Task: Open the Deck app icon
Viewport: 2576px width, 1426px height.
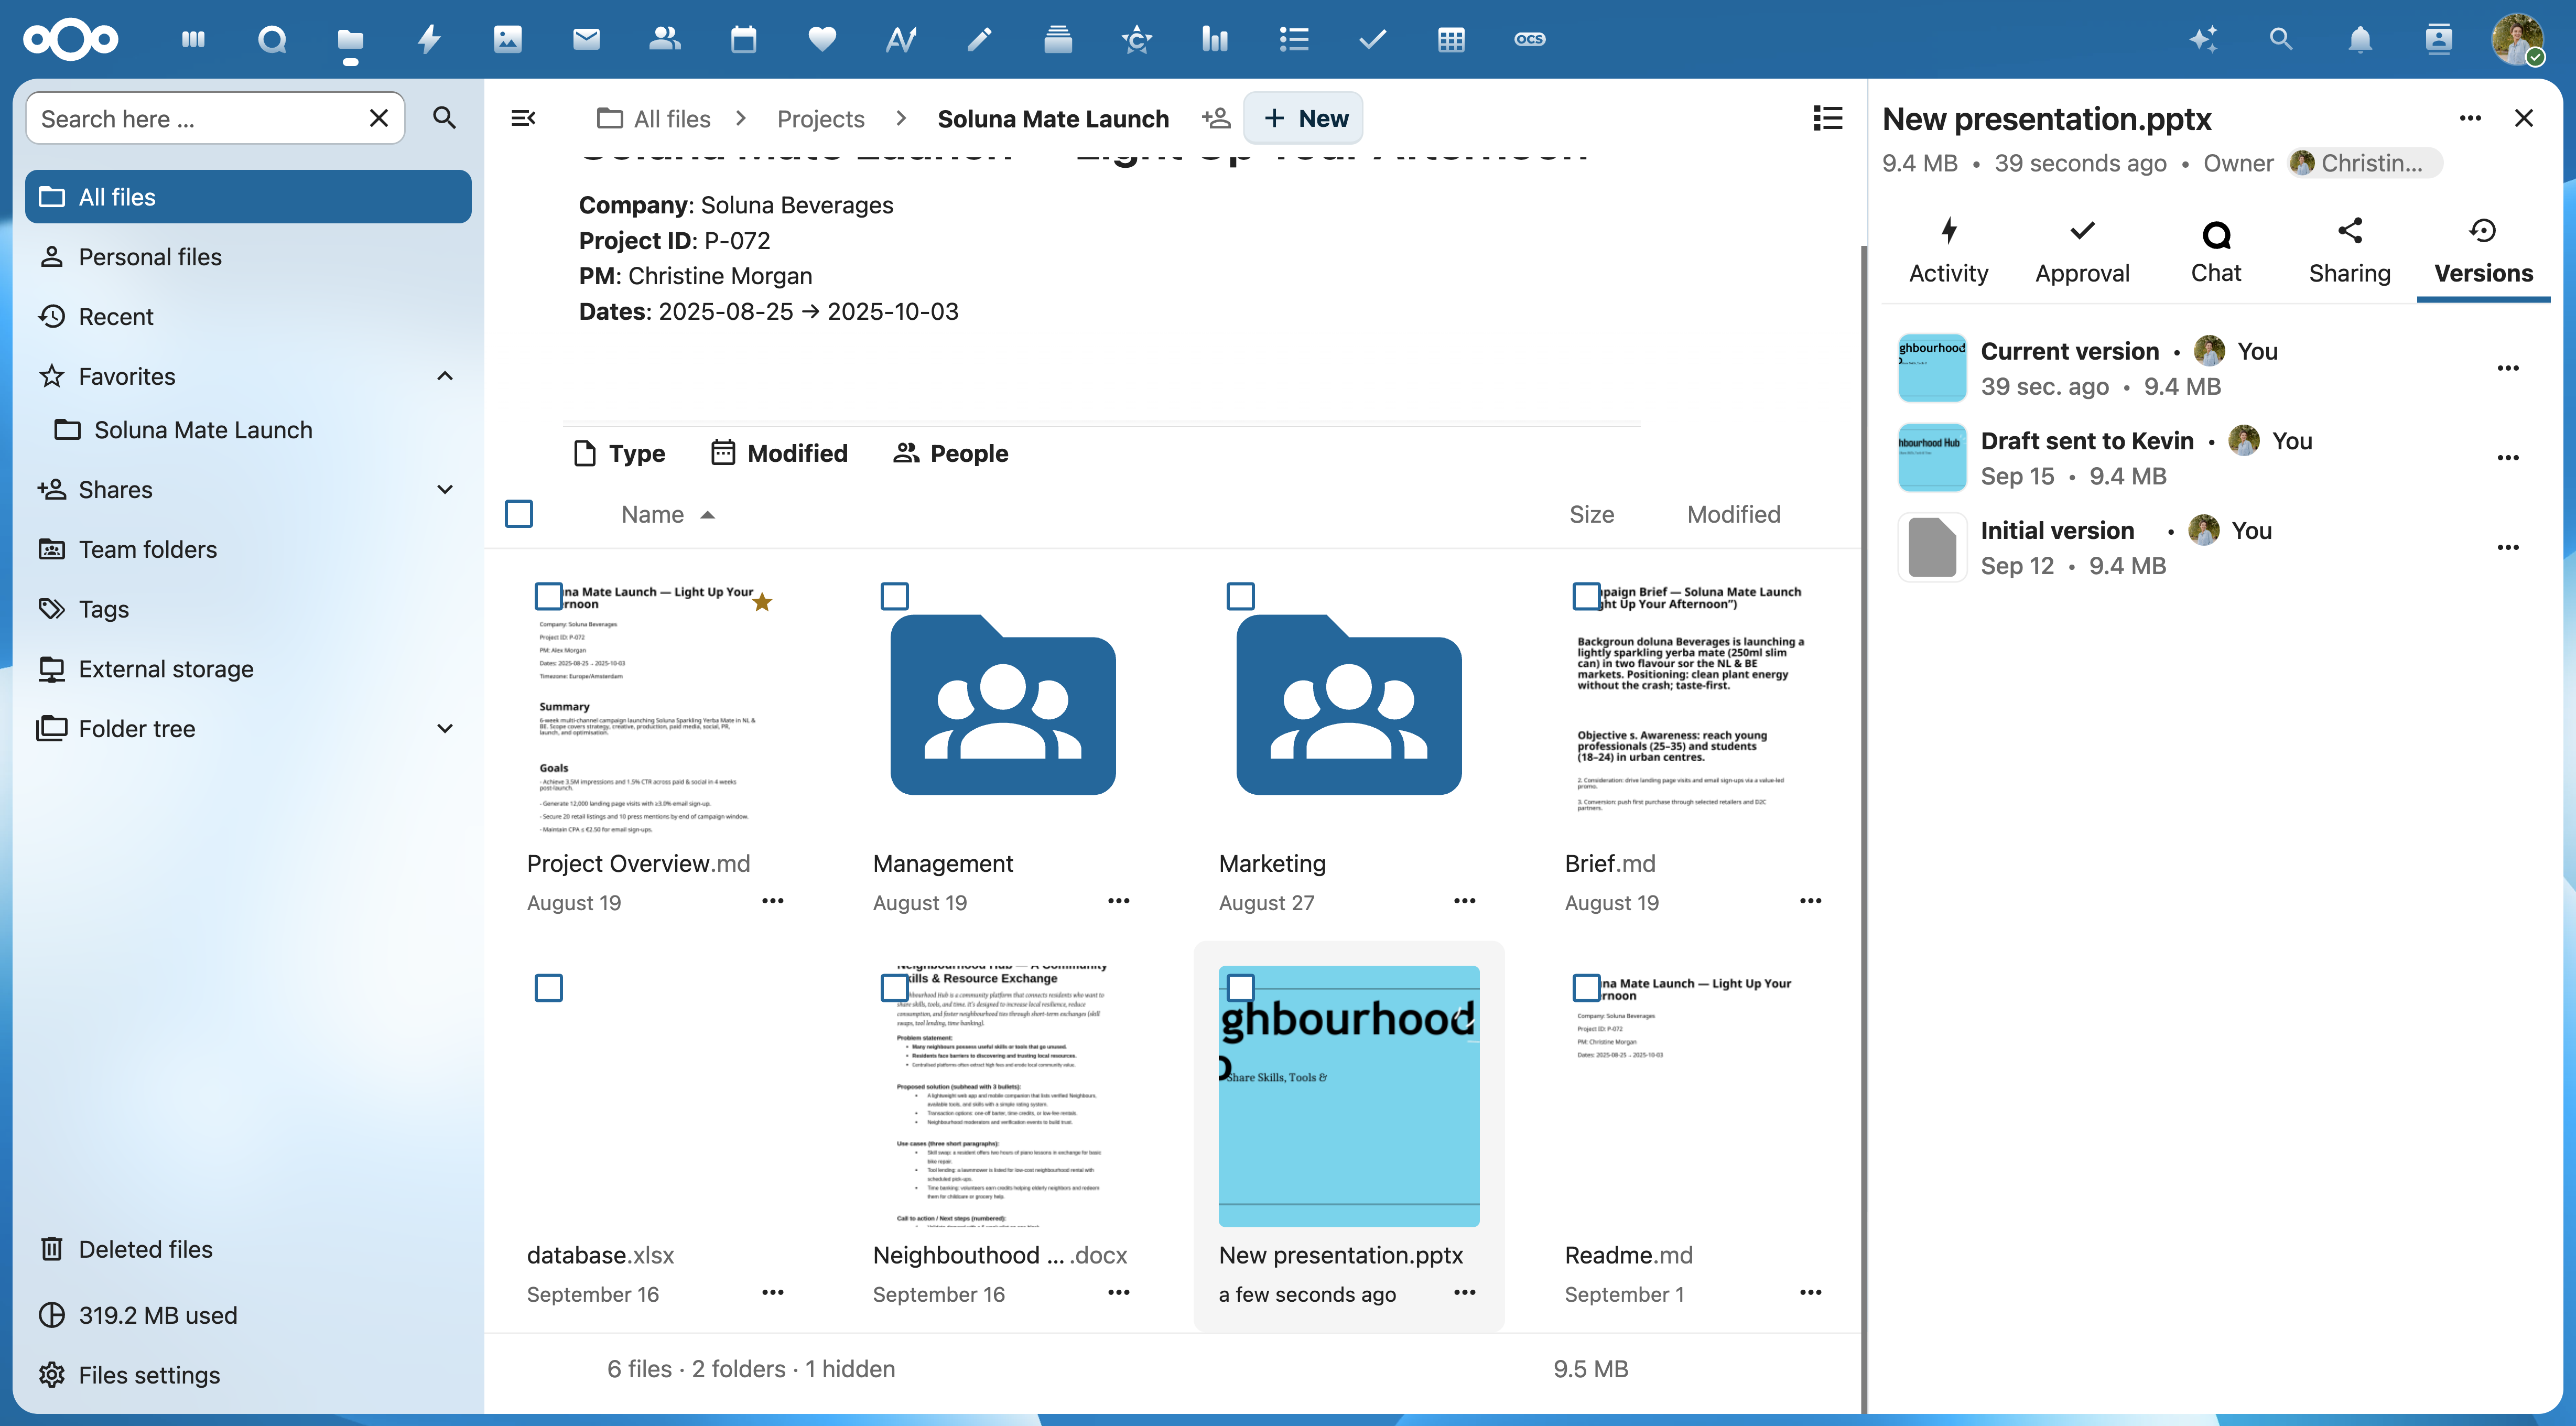Action: [1057, 39]
